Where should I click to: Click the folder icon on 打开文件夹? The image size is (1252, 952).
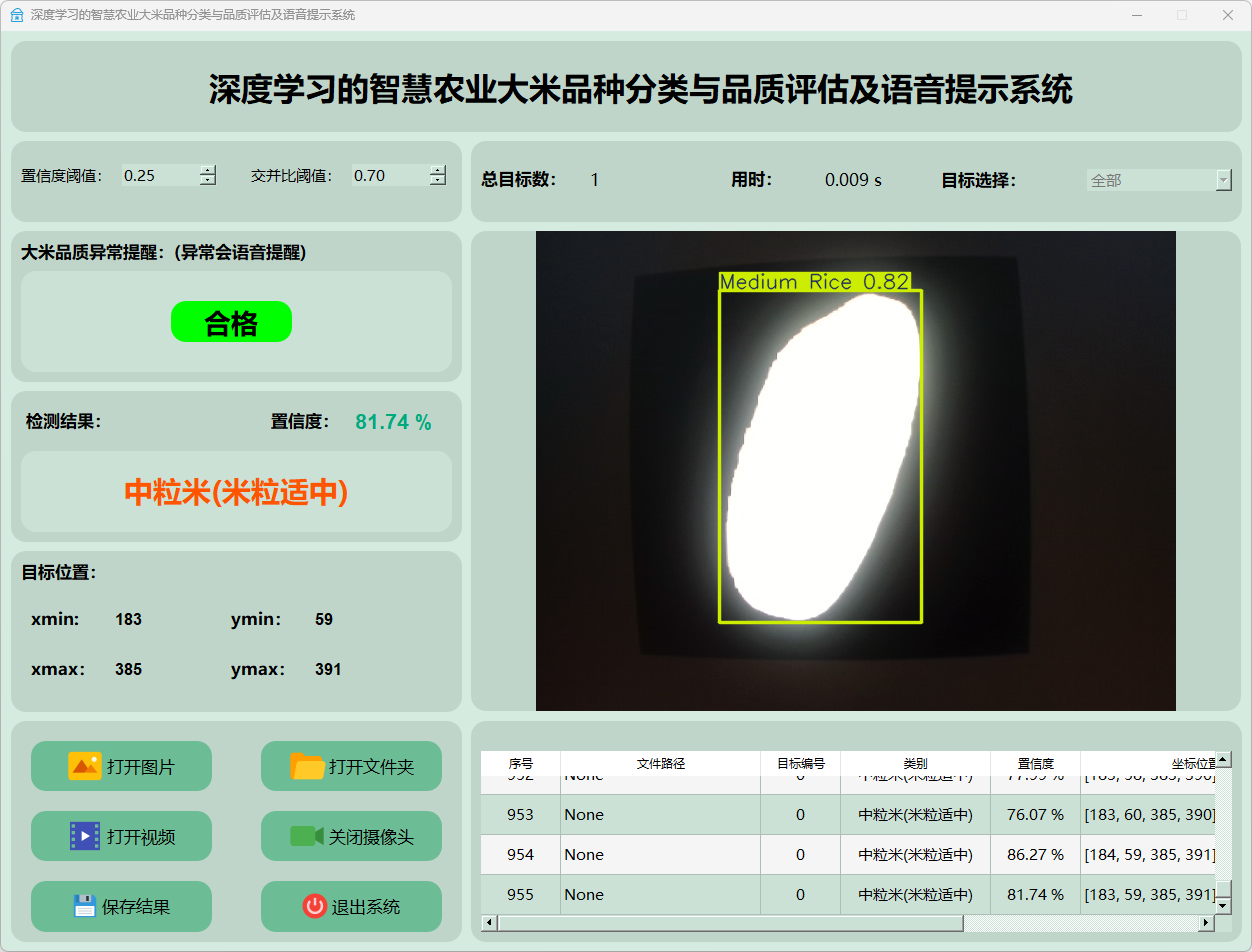coord(307,766)
